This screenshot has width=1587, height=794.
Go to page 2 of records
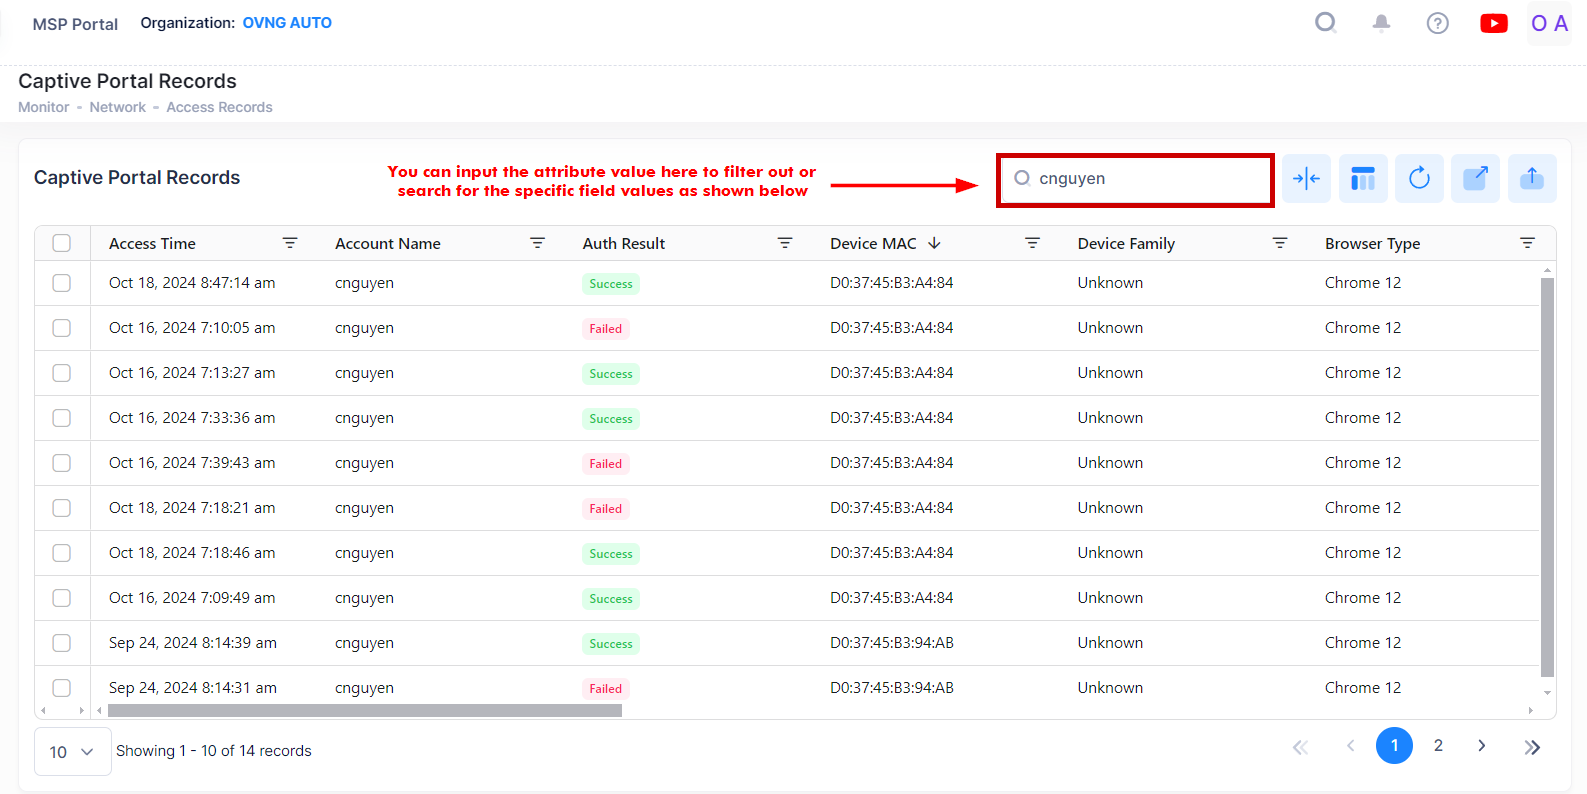click(1438, 746)
